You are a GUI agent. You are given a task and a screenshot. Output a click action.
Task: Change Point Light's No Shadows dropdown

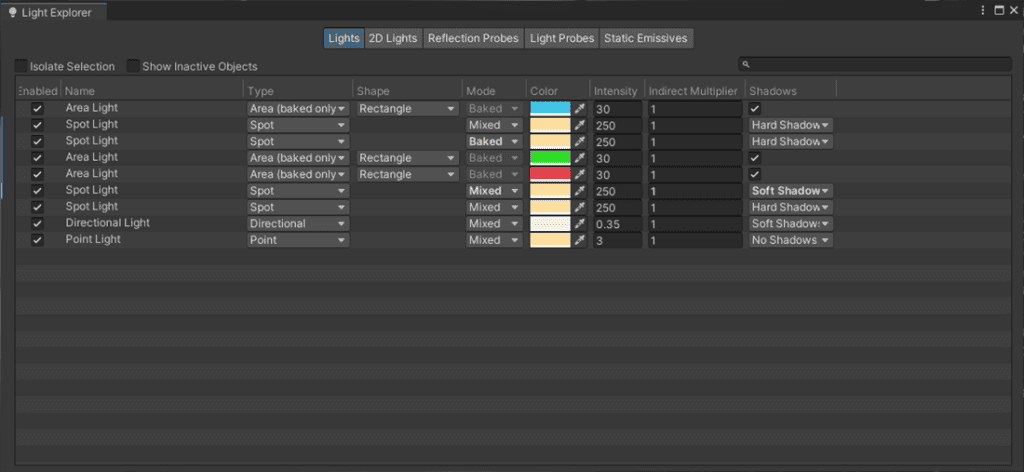pos(791,240)
